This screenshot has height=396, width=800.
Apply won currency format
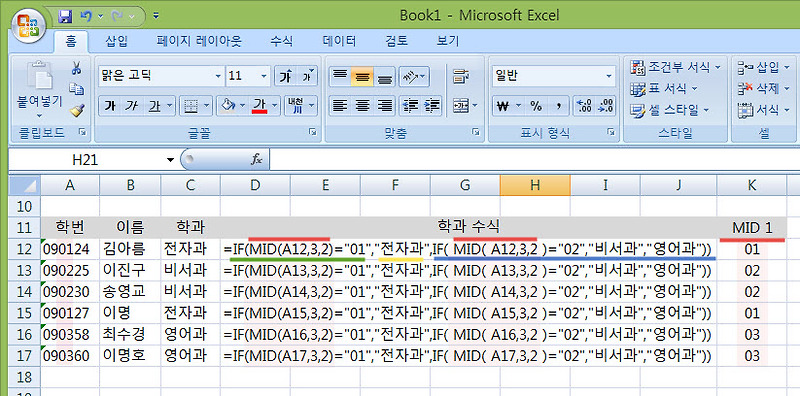(x=504, y=106)
